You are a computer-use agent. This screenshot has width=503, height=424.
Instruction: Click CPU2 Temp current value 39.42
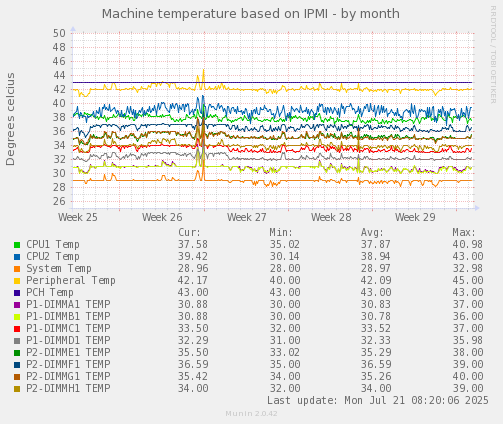tap(193, 257)
